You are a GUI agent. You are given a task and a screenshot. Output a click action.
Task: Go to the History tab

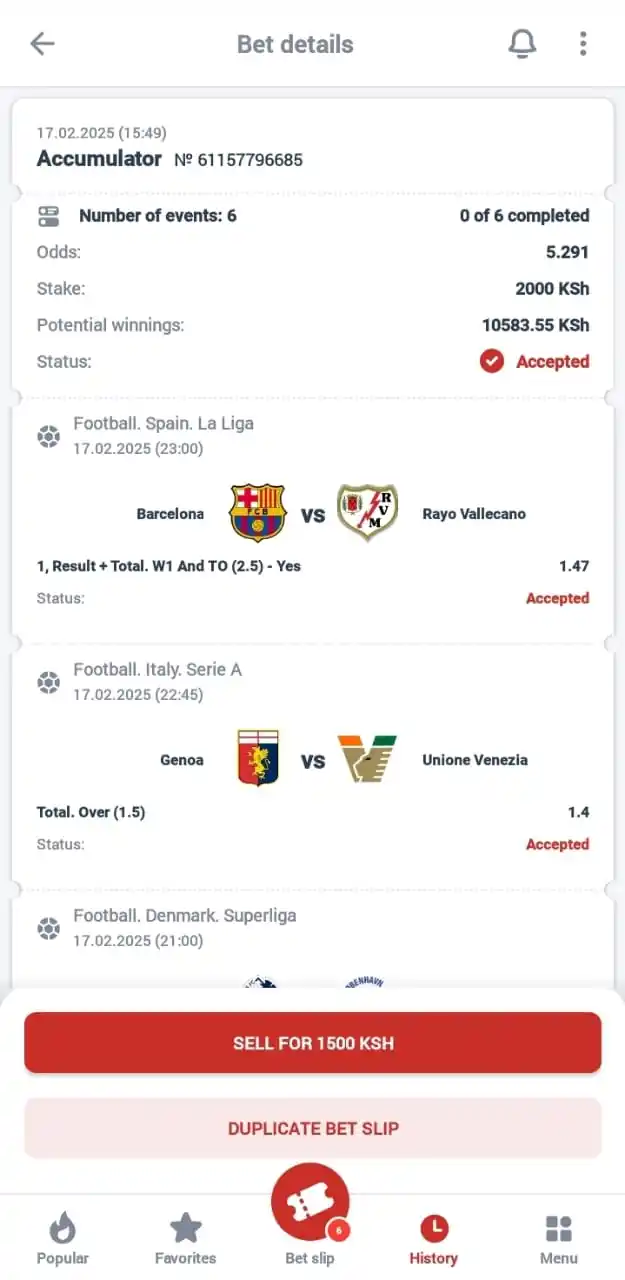coord(434,1238)
